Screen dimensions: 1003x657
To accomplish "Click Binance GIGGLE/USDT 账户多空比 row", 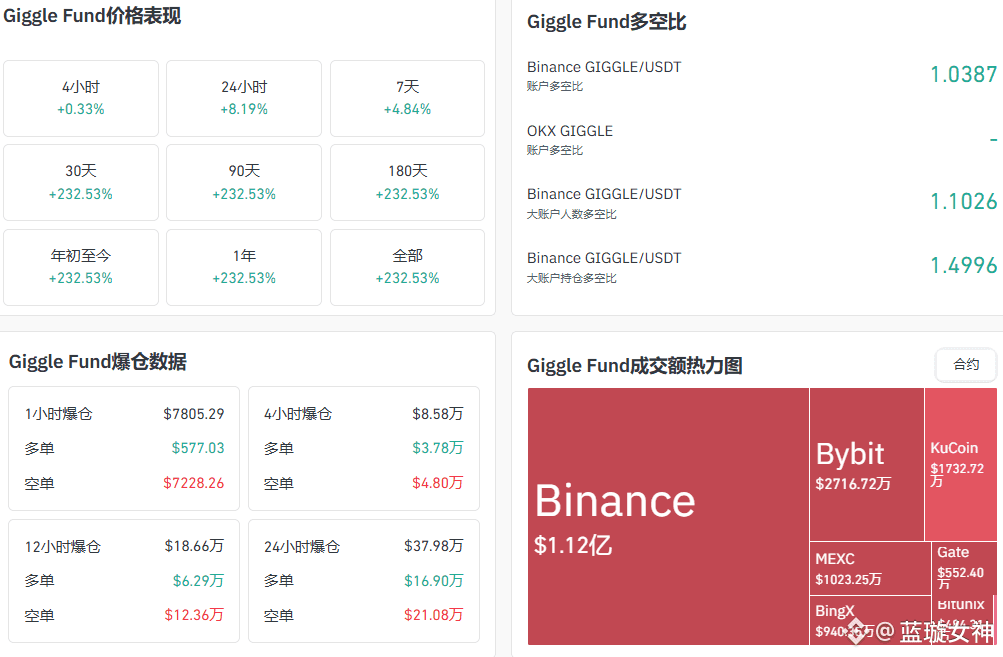I will (x=762, y=75).
